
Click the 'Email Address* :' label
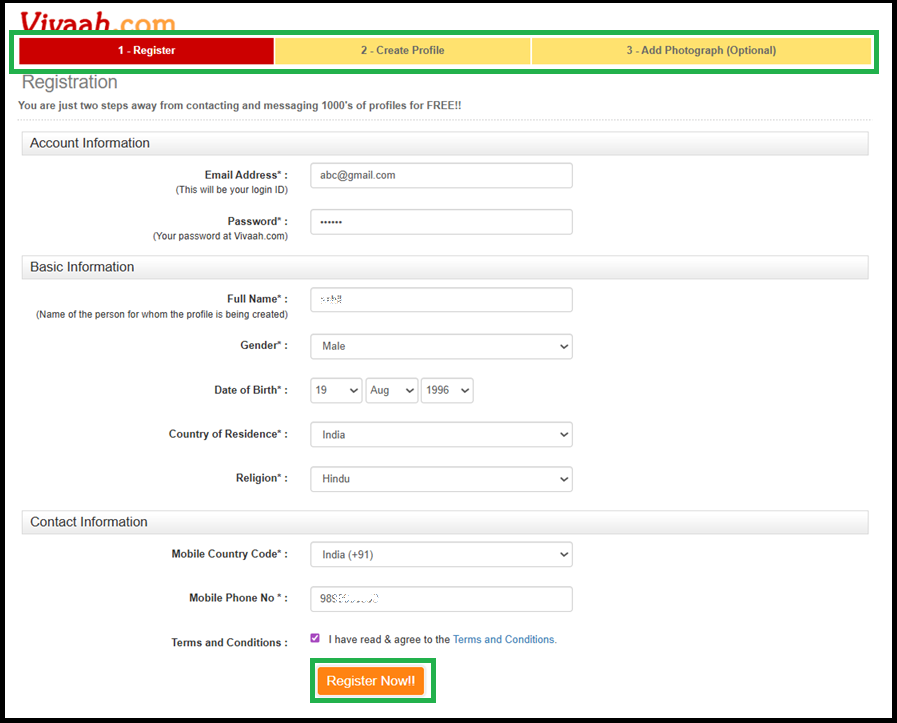[246, 175]
